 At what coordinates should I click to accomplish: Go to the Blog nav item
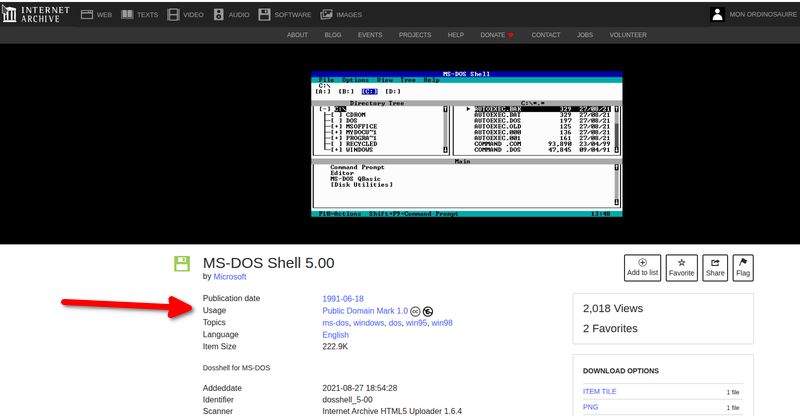(333, 35)
